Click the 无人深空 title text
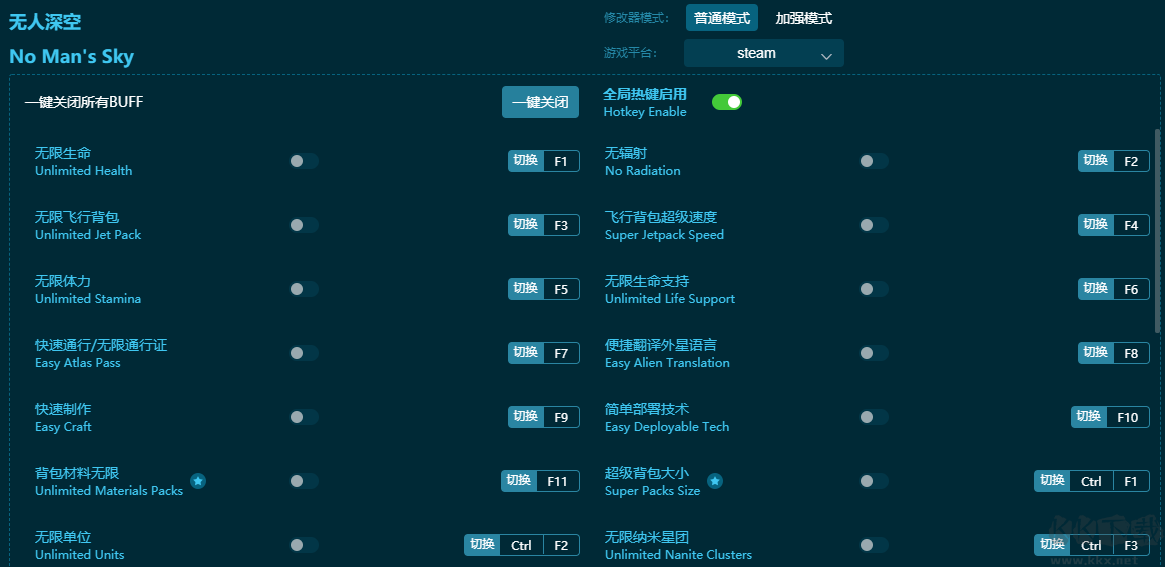The image size is (1165, 567). click(x=45, y=22)
